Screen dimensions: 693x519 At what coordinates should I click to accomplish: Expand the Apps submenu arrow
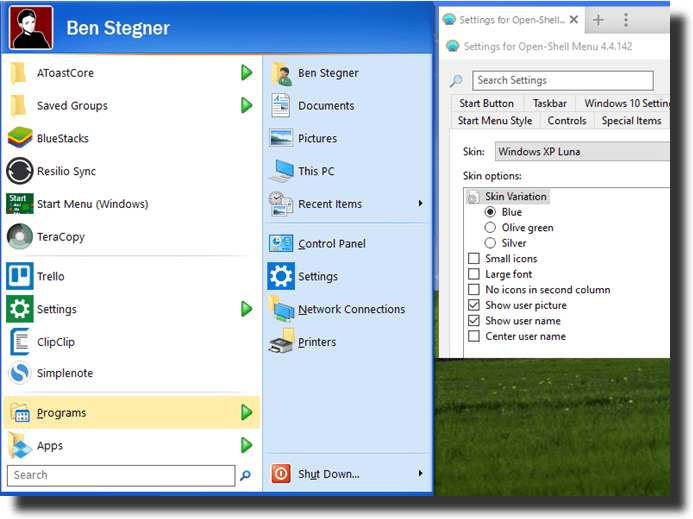[247, 445]
